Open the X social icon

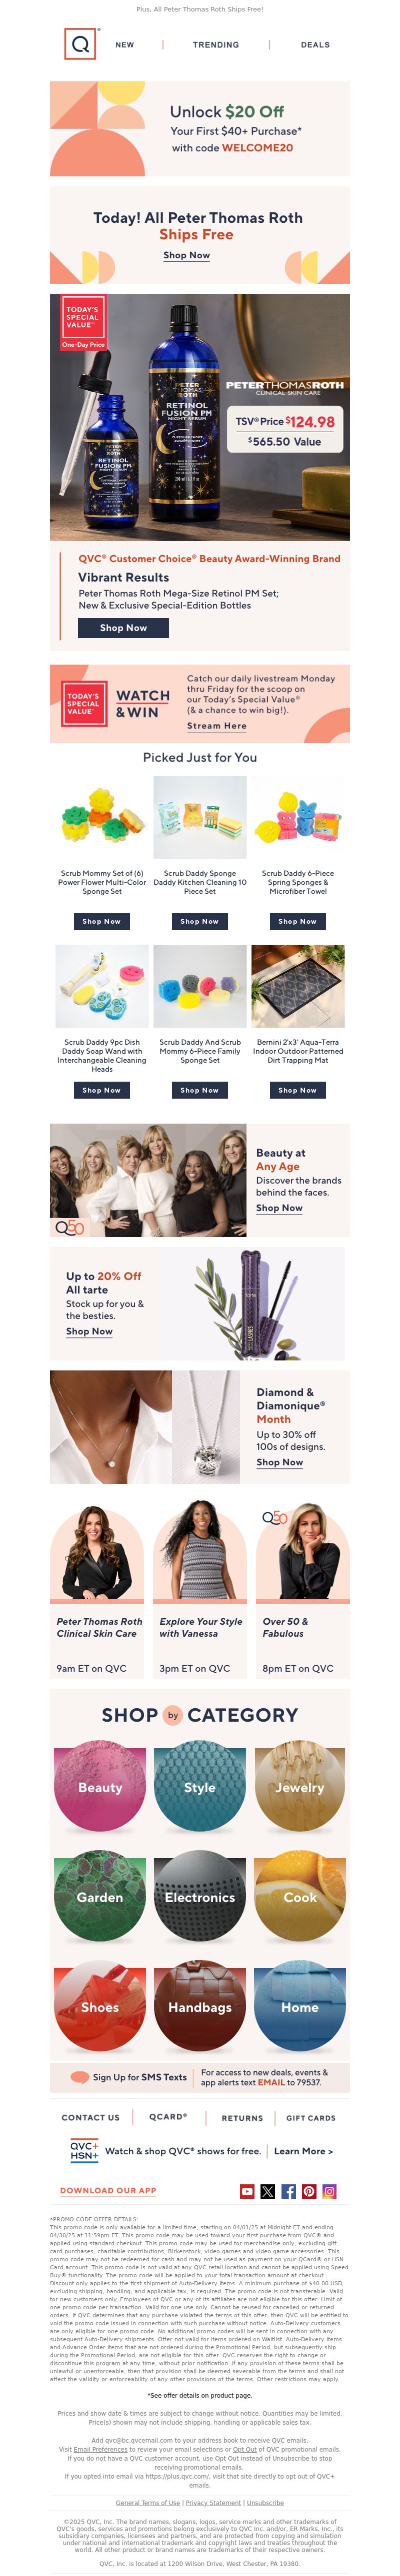[268, 2191]
